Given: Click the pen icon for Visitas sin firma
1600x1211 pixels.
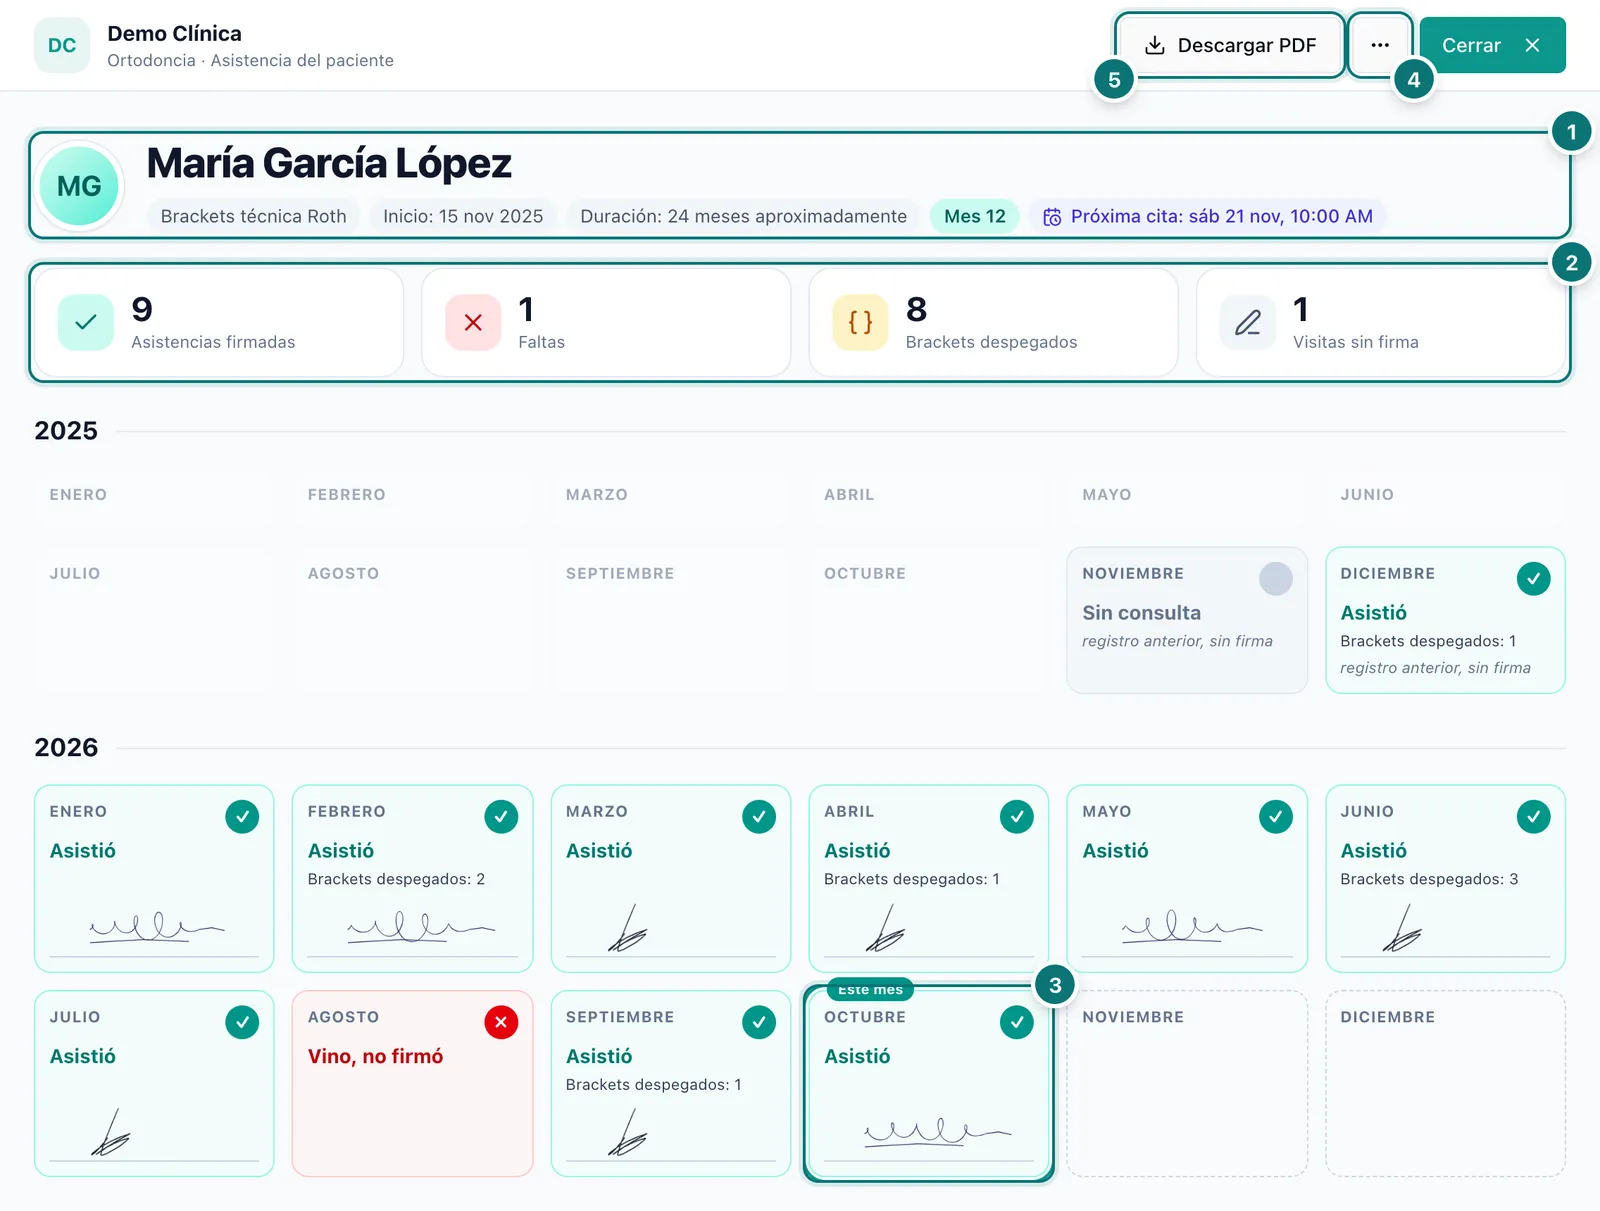Looking at the screenshot, I should [x=1248, y=322].
